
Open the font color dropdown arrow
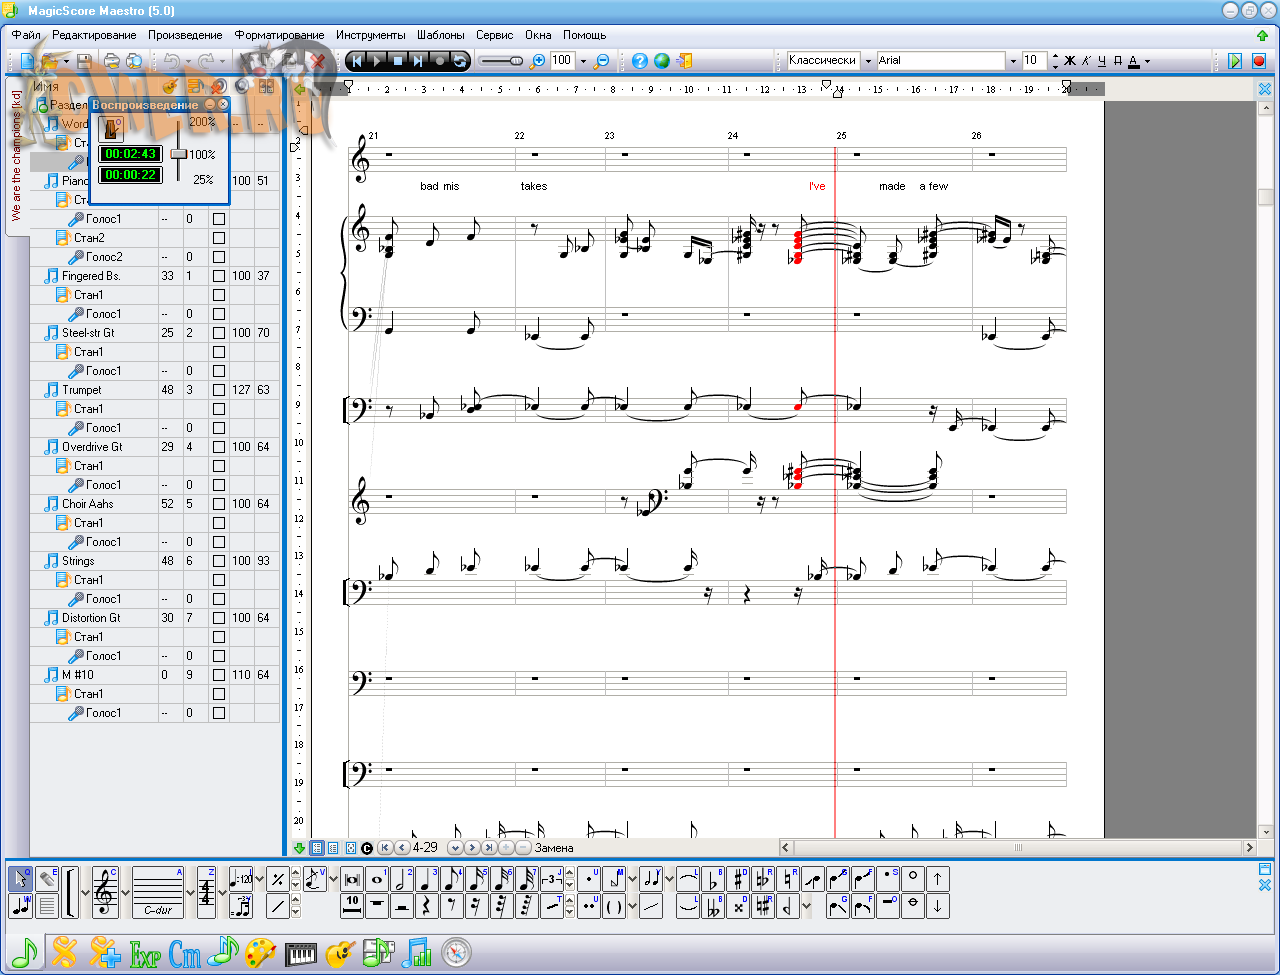[x=1147, y=61]
